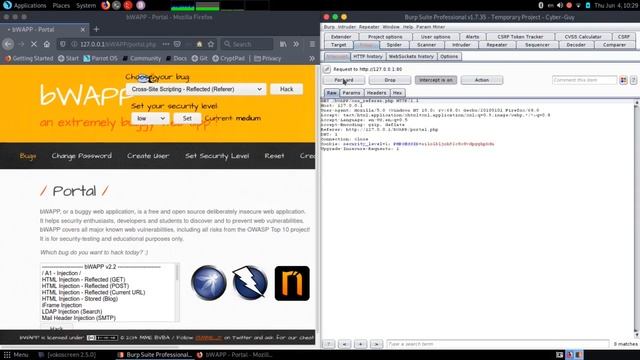Open Getting Started bookmark
This screenshot has width=640, height=360.
29,58
